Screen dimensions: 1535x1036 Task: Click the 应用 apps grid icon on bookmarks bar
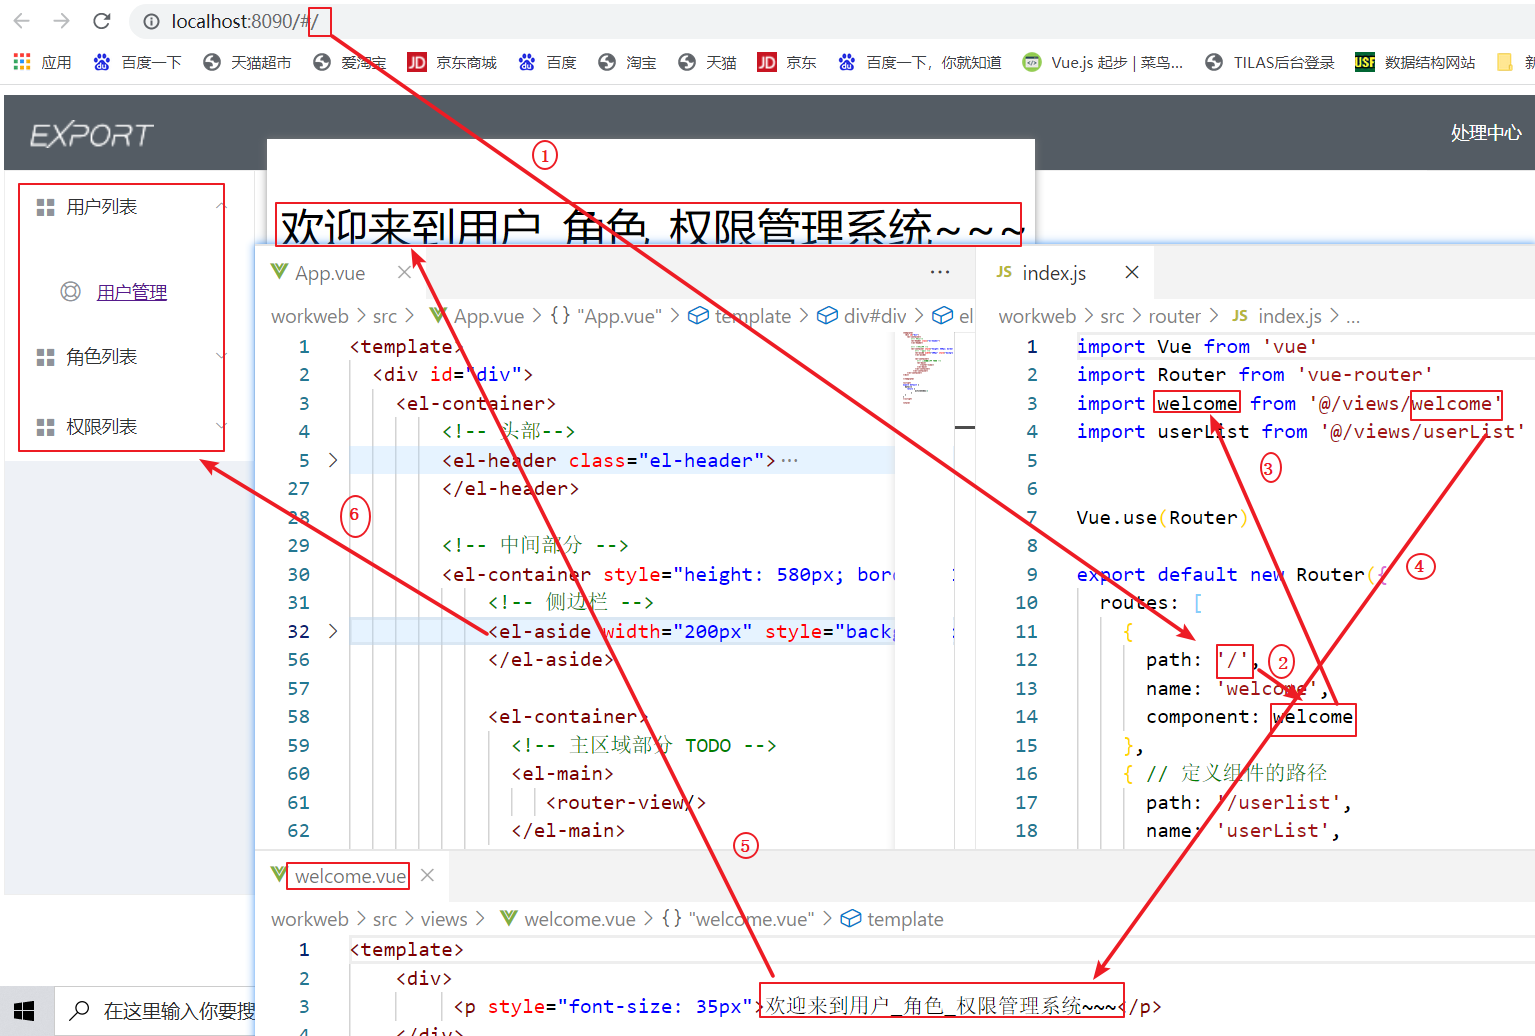coord(21,62)
